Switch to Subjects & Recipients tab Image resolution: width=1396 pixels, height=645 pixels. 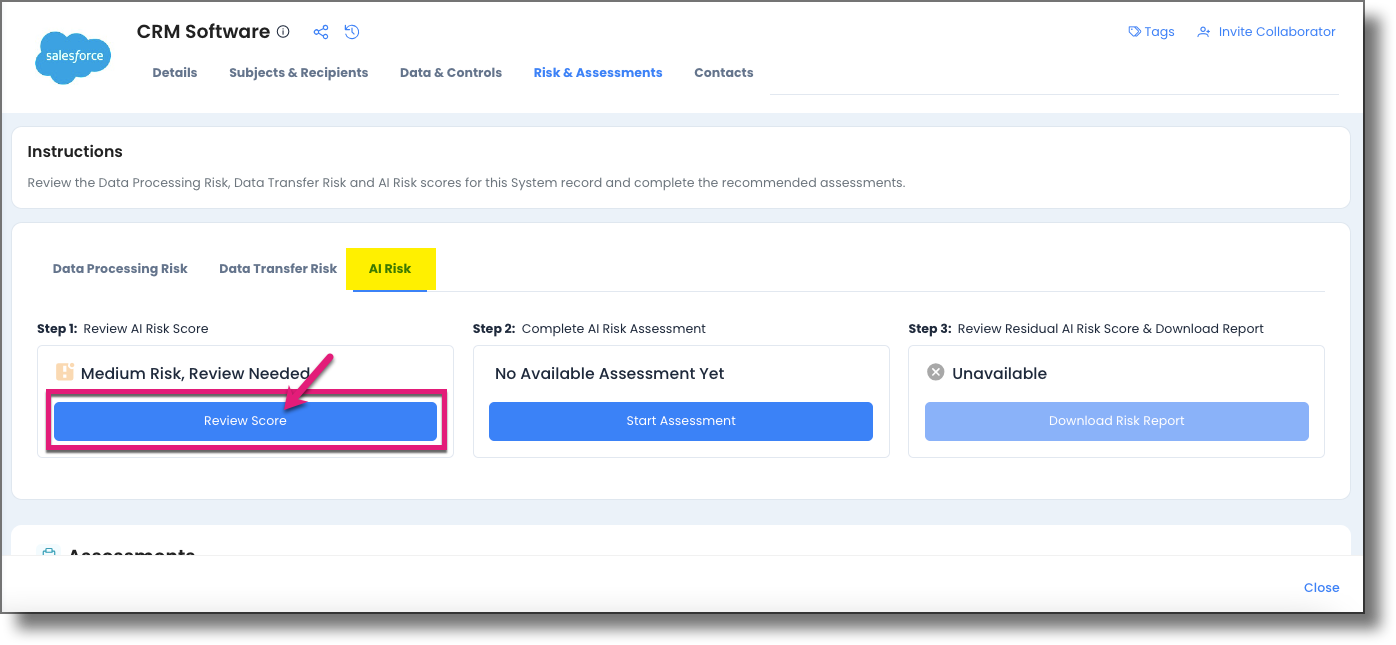[x=298, y=73]
